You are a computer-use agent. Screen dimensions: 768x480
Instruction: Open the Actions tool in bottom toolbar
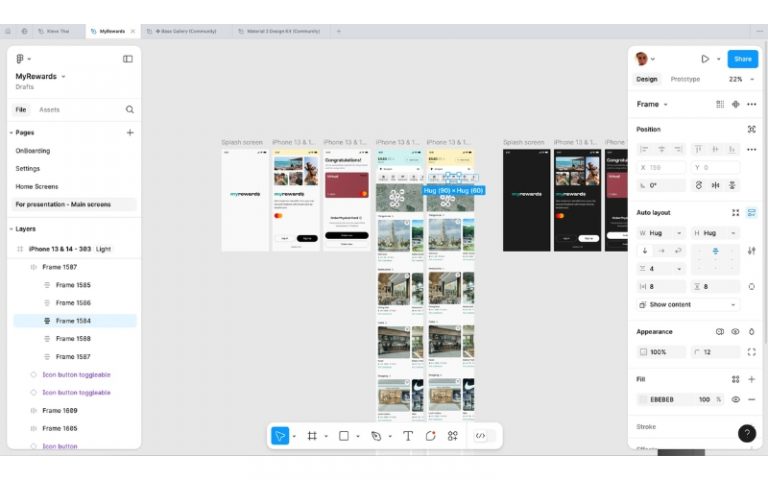click(453, 436)
